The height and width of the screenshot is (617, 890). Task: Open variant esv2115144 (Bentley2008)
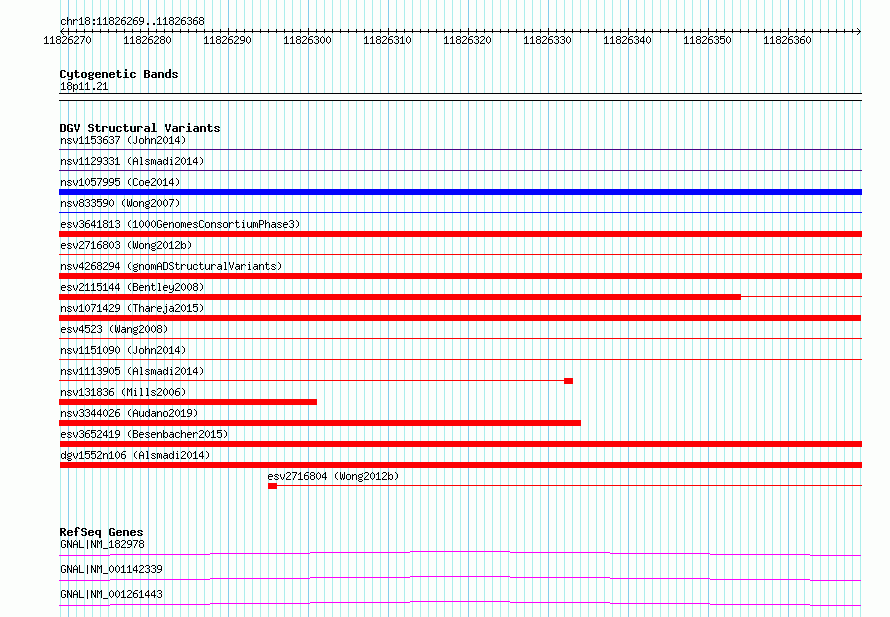[x=132, y=287]
